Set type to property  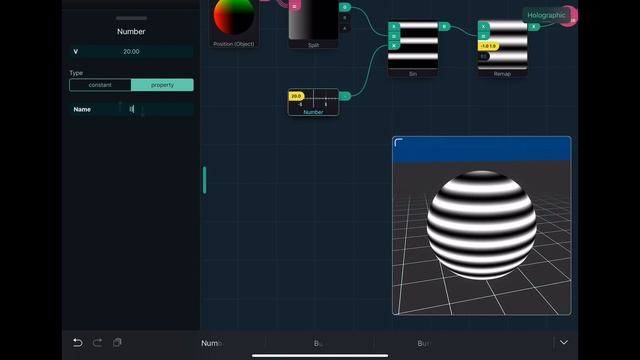[162, 85]
